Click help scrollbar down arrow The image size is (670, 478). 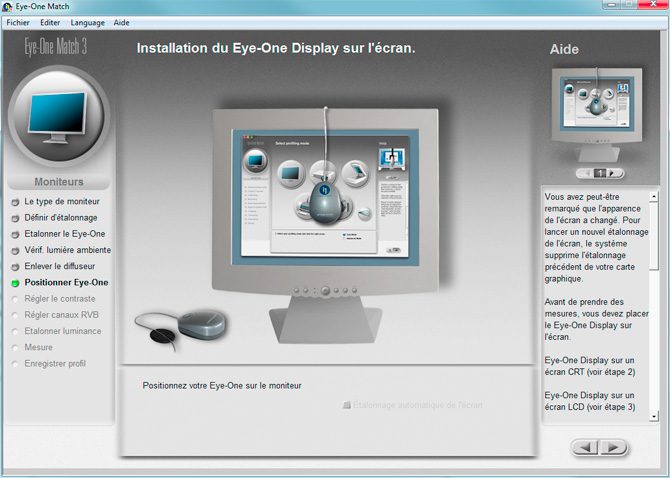654,416
